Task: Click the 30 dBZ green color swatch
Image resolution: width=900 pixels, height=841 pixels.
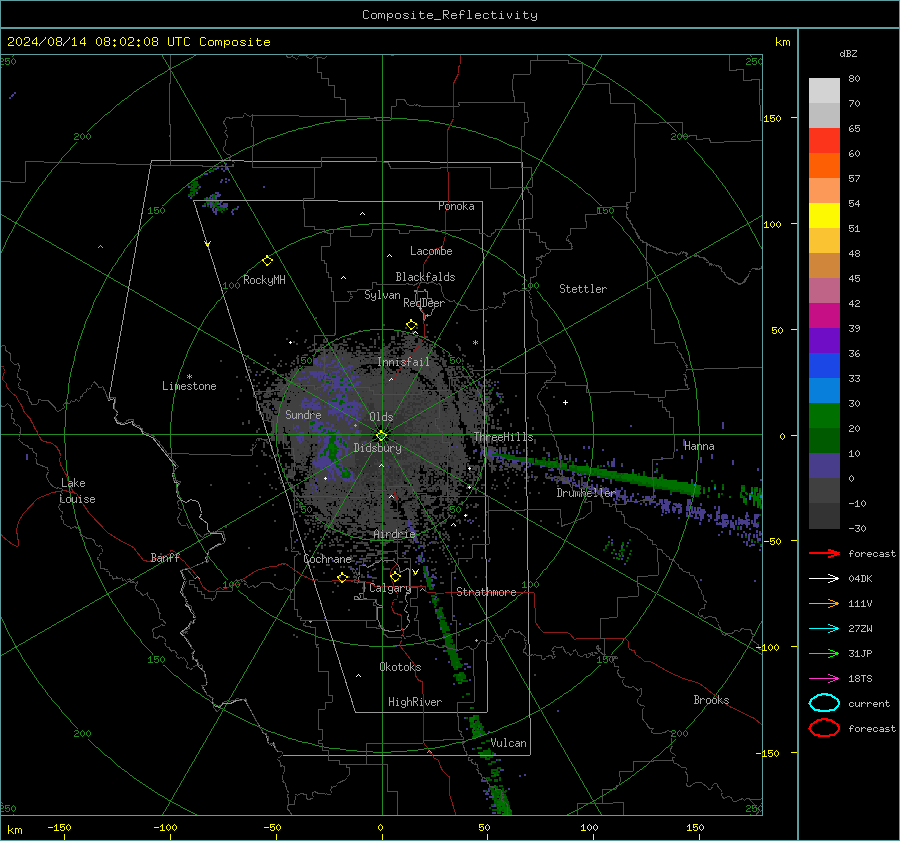Action: click(824, 416)
